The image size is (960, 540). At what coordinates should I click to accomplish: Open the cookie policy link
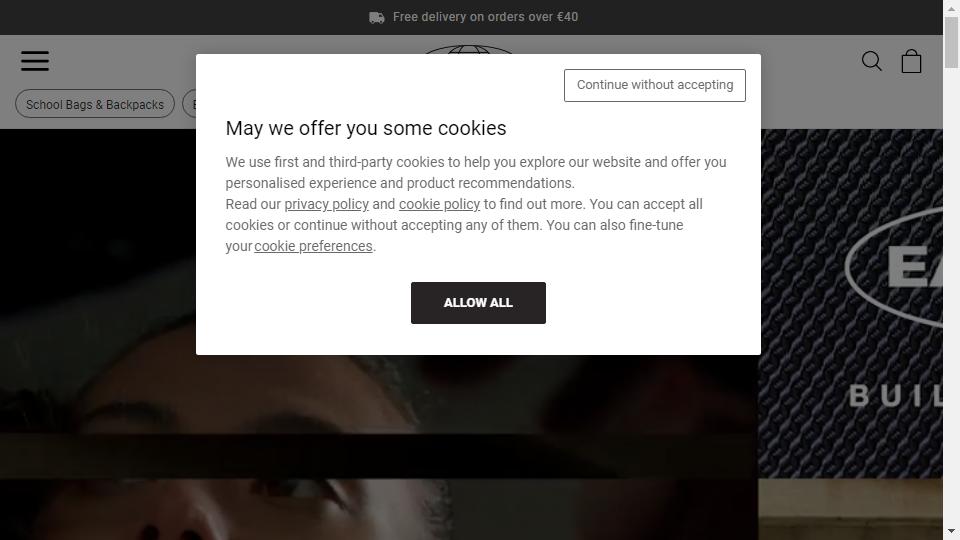(439, 204)
